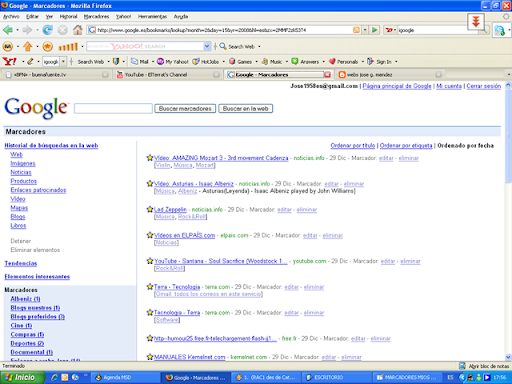Go to the Home page icon
The image size is (512, 384).
[x=78, y=30]
